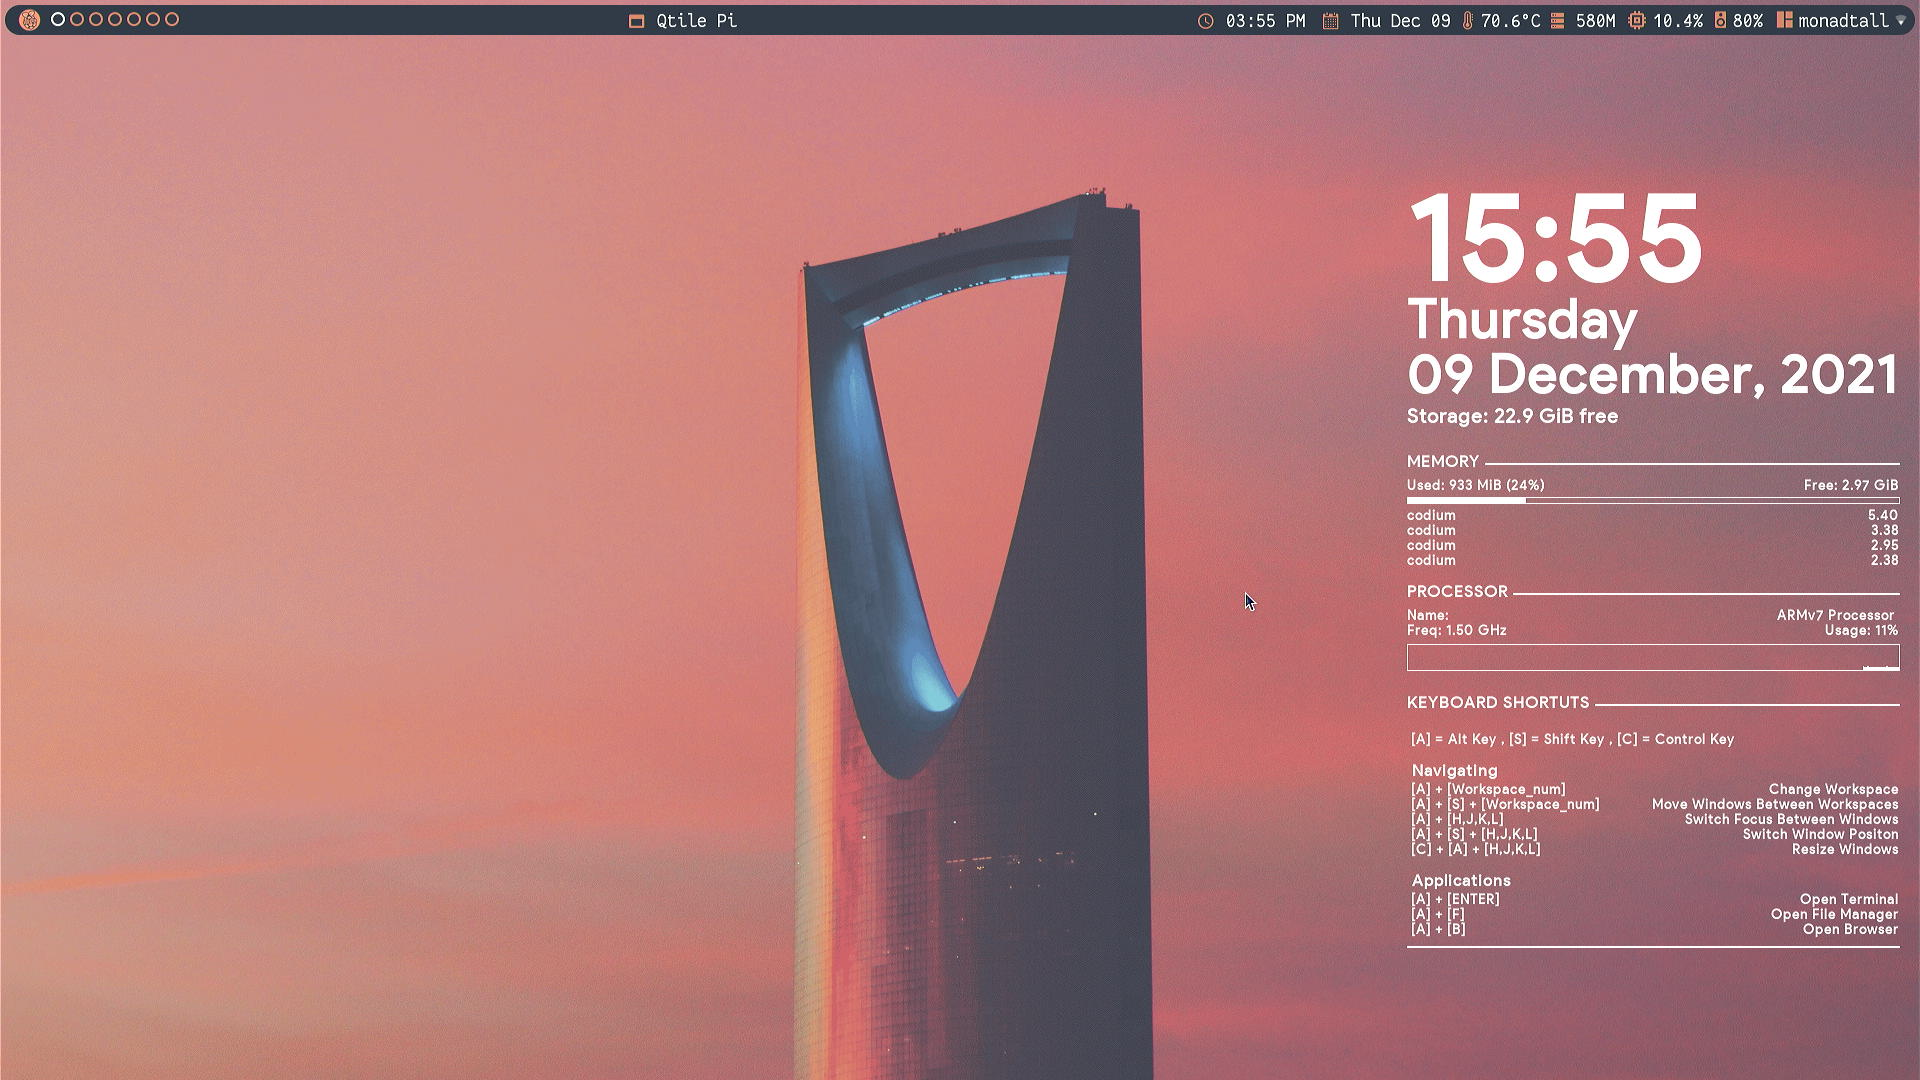Click the monadtall layout icon
Image resolution: width=1920 pixels, height=1080 pixels.
(1784, 20)
